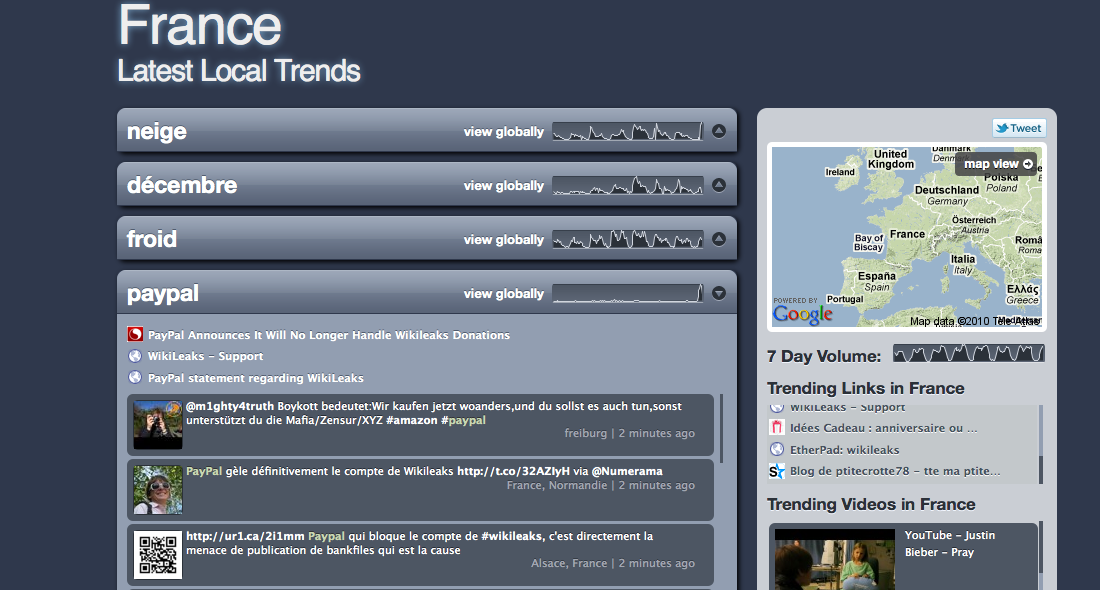This screenshot has width=1100, height=590.
Task: Click view globally for neige
Action: [x=503, y=132]
